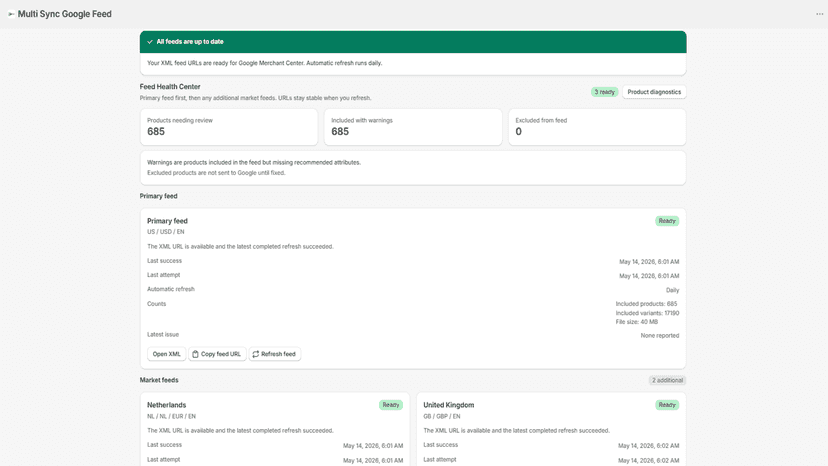The image size is (828, 466).
Task: Copy the primary feed URL
Action: [217, 354]
